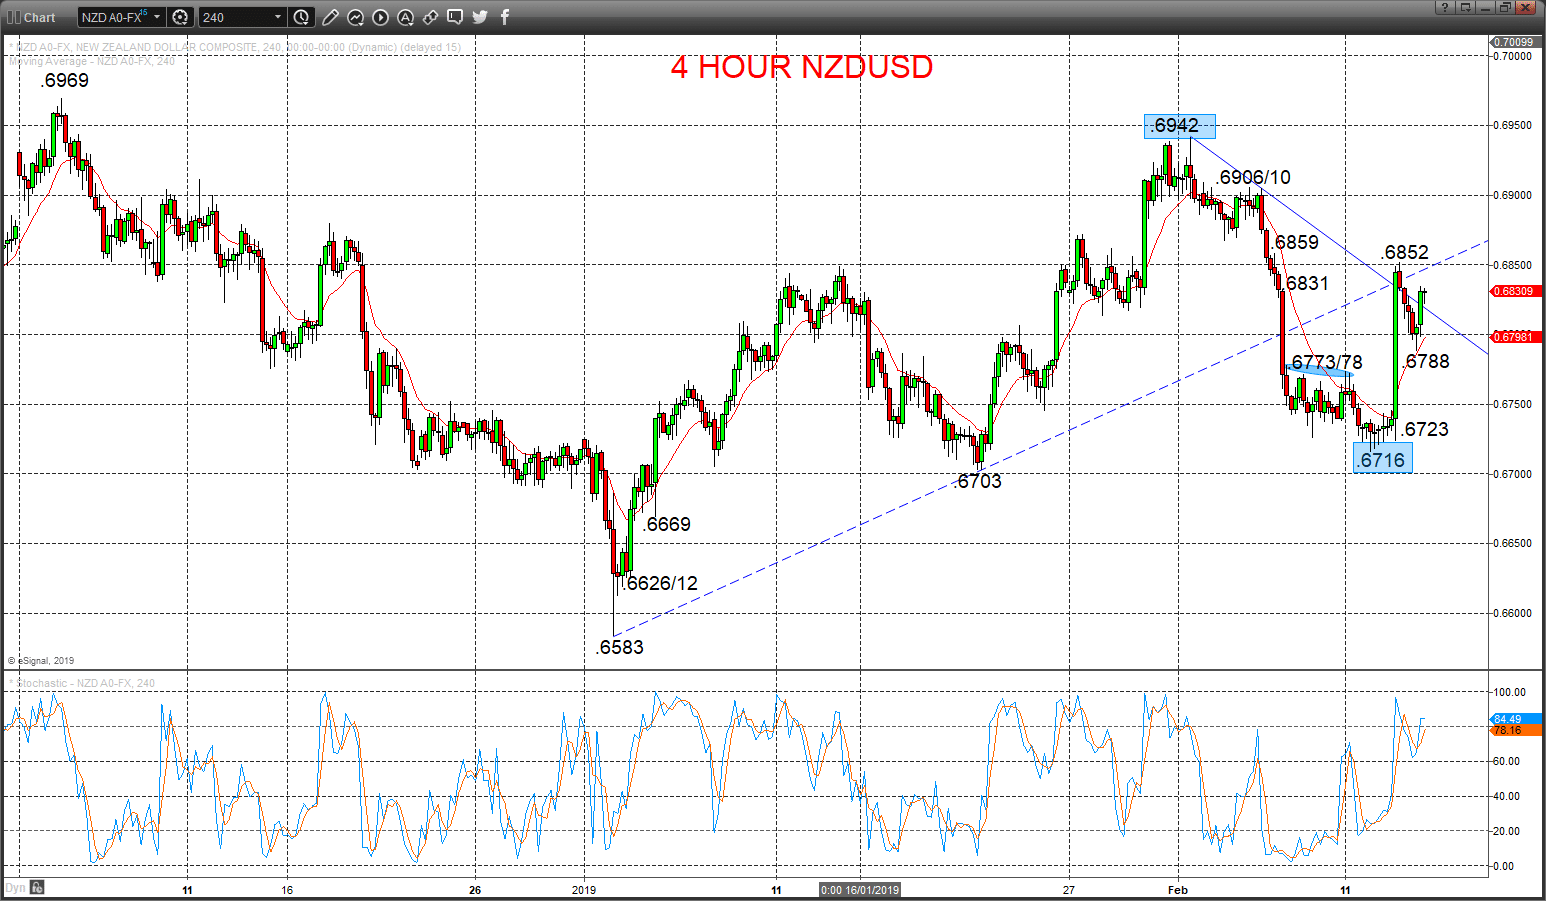Click the help question mark button
Image resolution: width=1546 pixels, height=901 pixels.
[1445, 7]
